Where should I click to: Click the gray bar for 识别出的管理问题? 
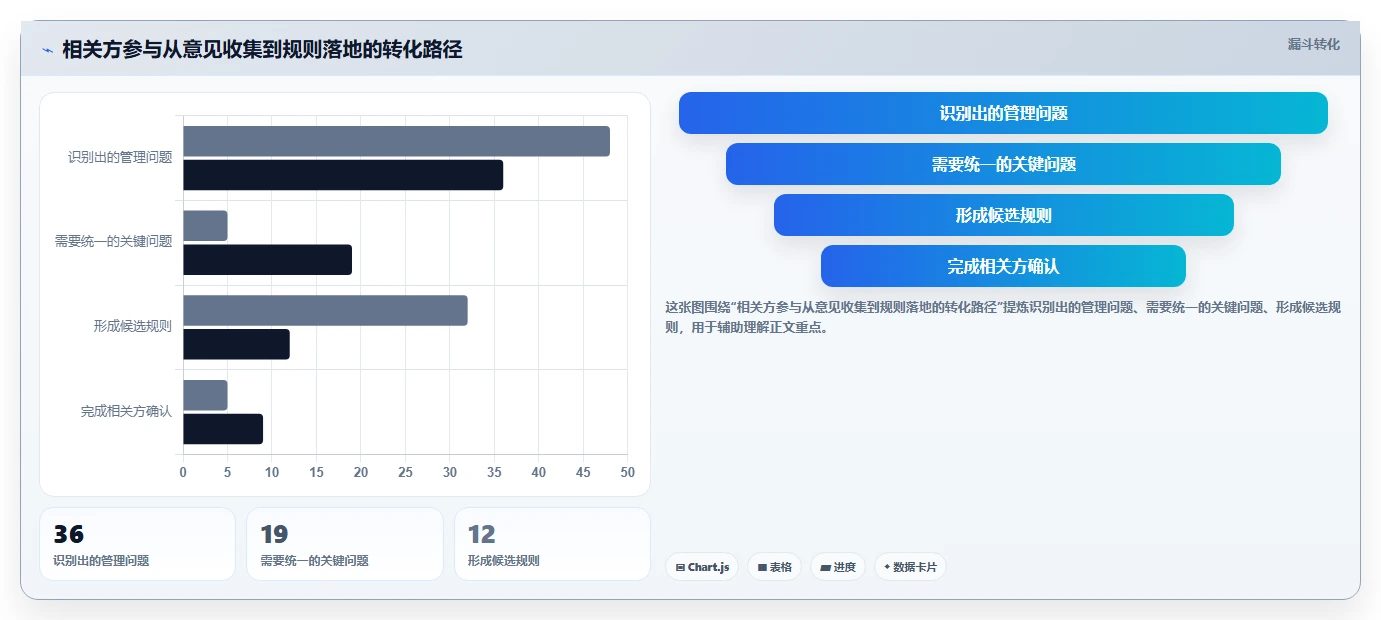(x=396, y=141)
